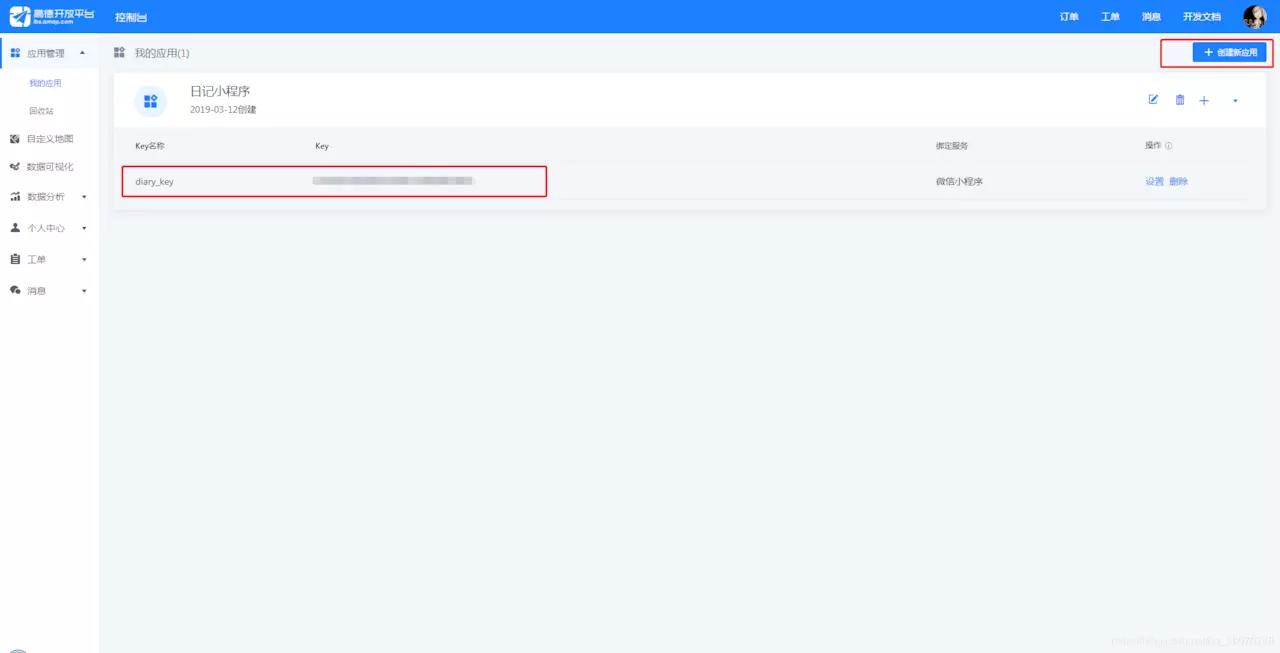This screenshot has height=653, width=1280.
Task: Click the diary_key name cell
Action: coord(154,182)
